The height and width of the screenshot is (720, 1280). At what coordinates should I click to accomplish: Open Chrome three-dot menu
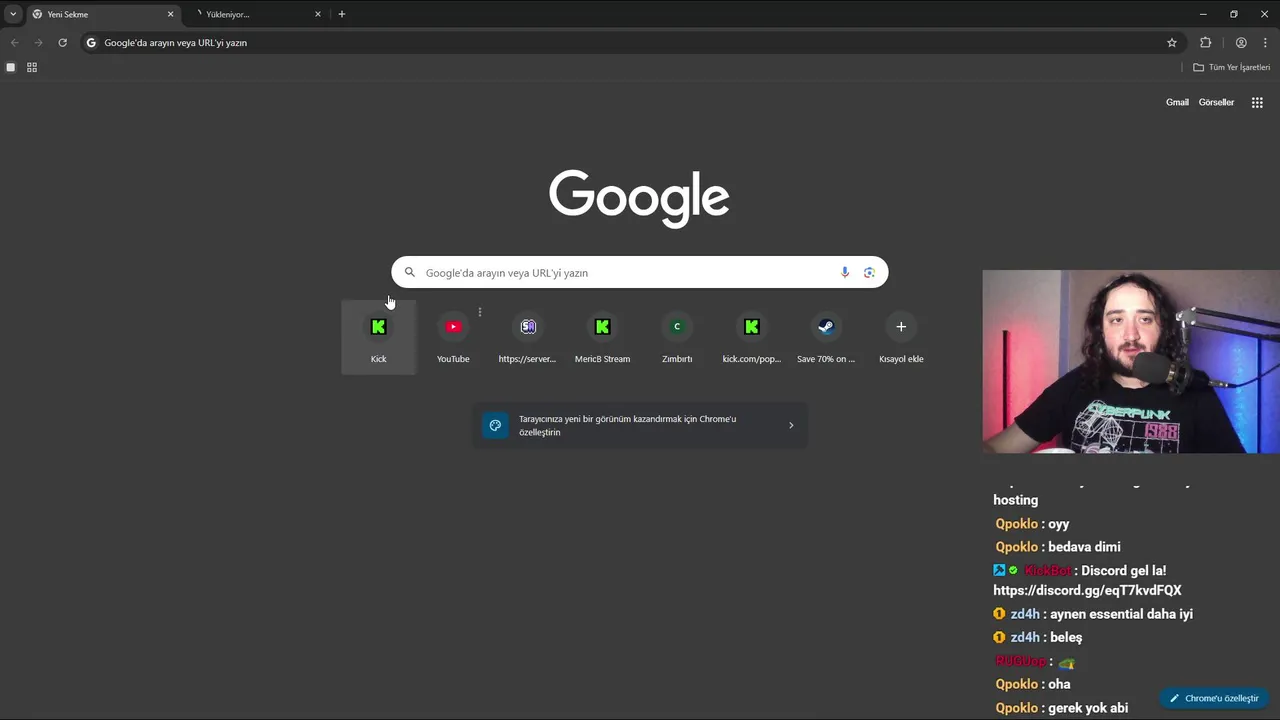(x=1265, y=43)
